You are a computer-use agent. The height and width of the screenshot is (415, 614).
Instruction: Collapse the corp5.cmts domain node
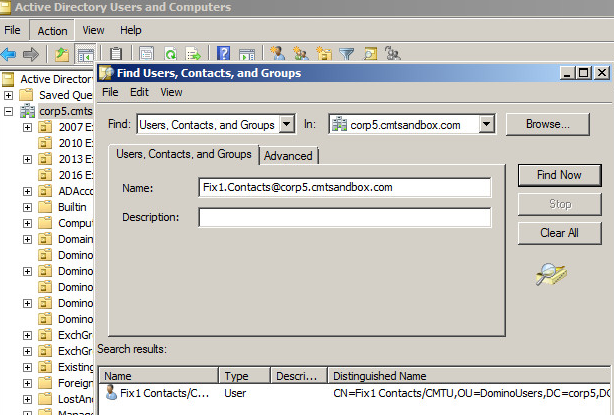click(9, 112)
